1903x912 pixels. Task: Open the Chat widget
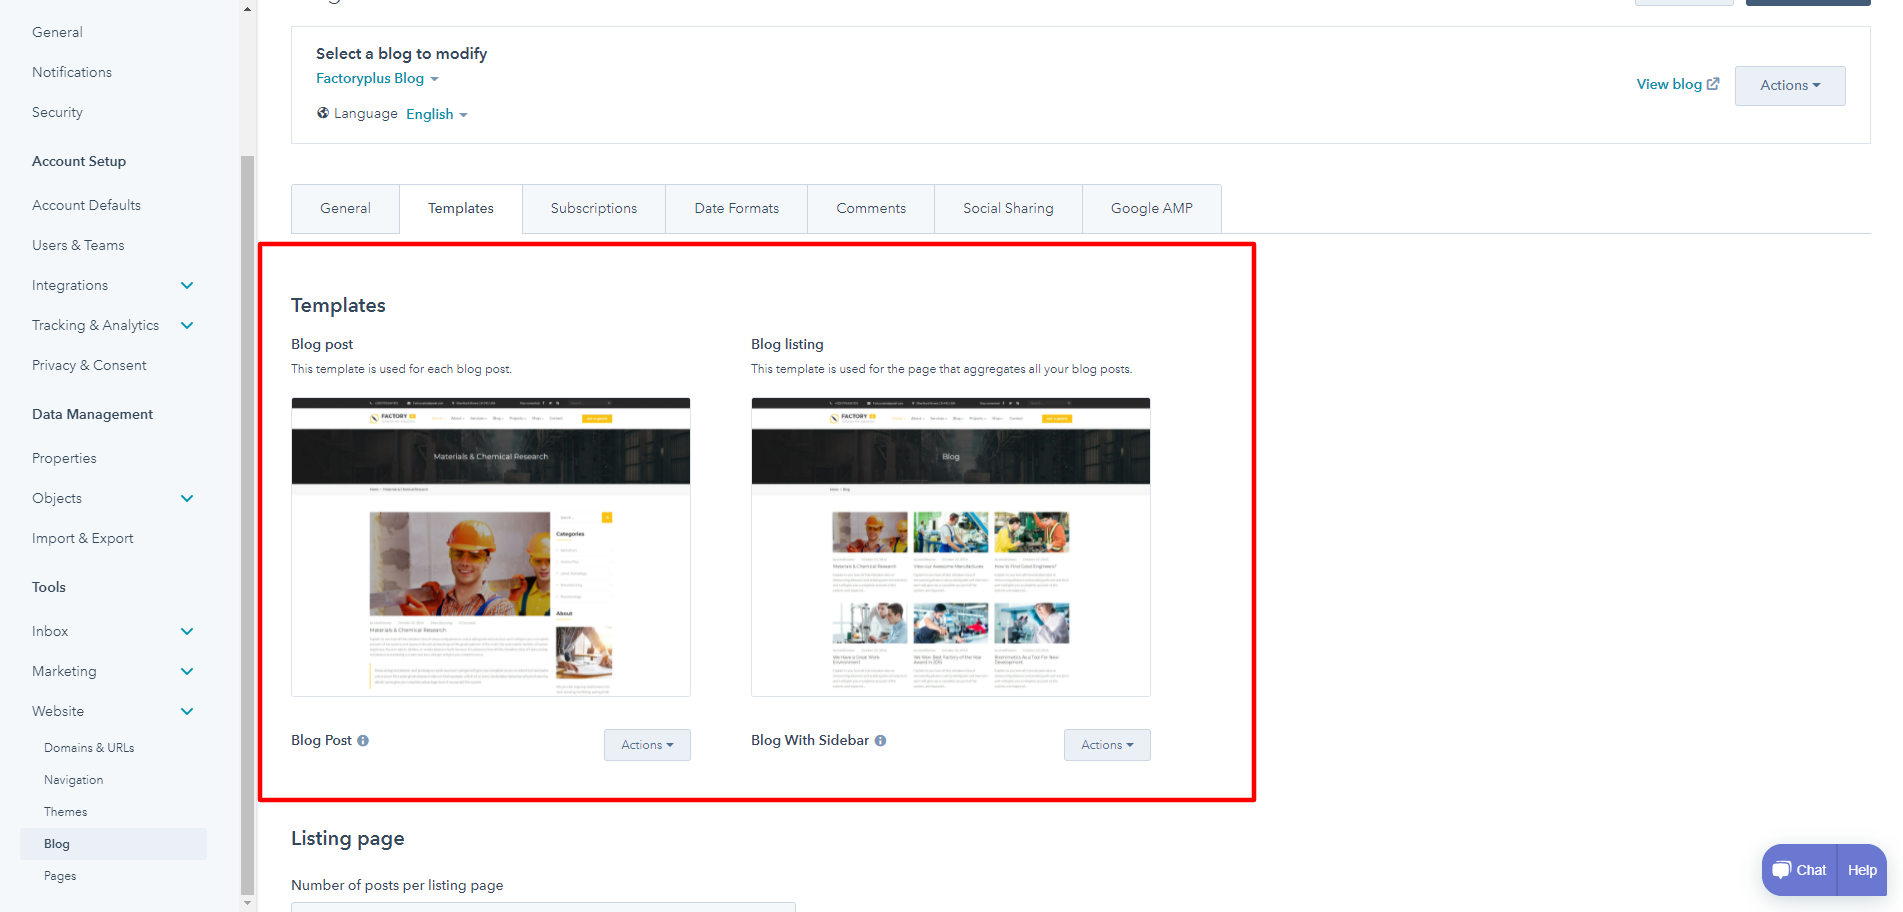[1799, 870]
